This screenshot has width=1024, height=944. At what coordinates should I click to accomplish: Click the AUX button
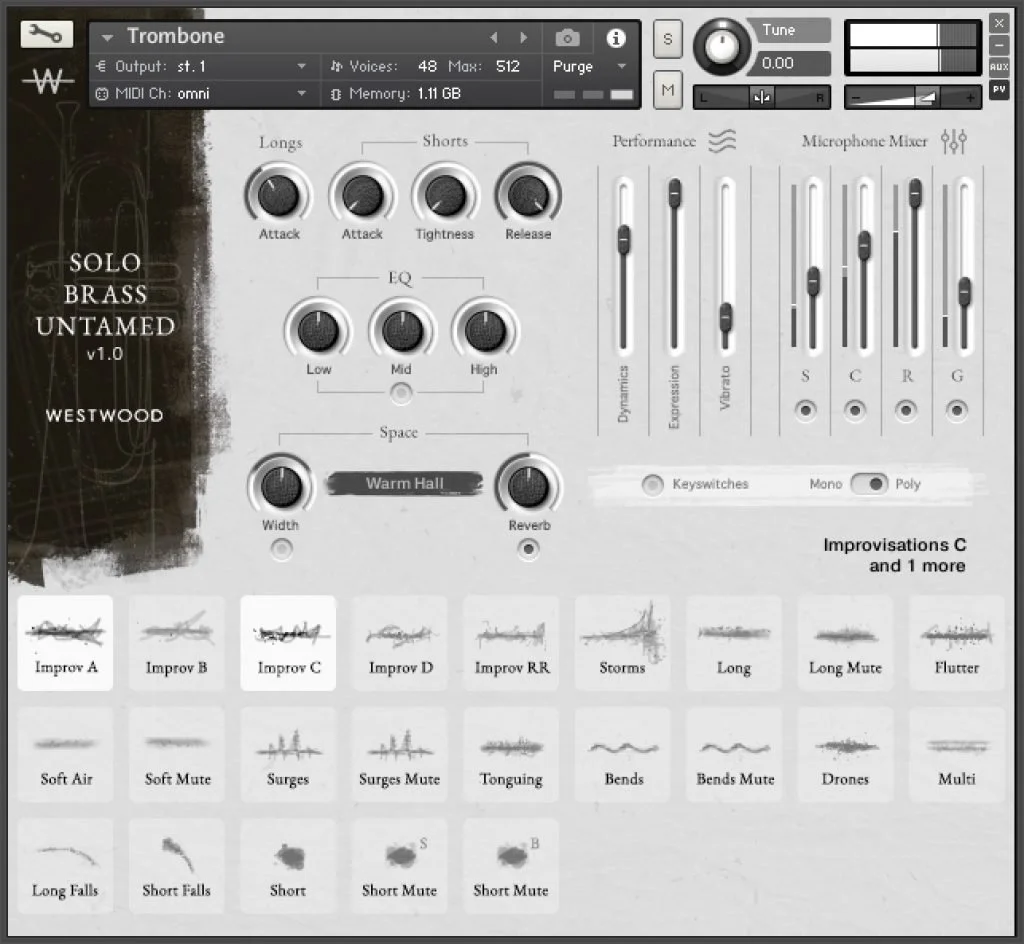(999, 67)
